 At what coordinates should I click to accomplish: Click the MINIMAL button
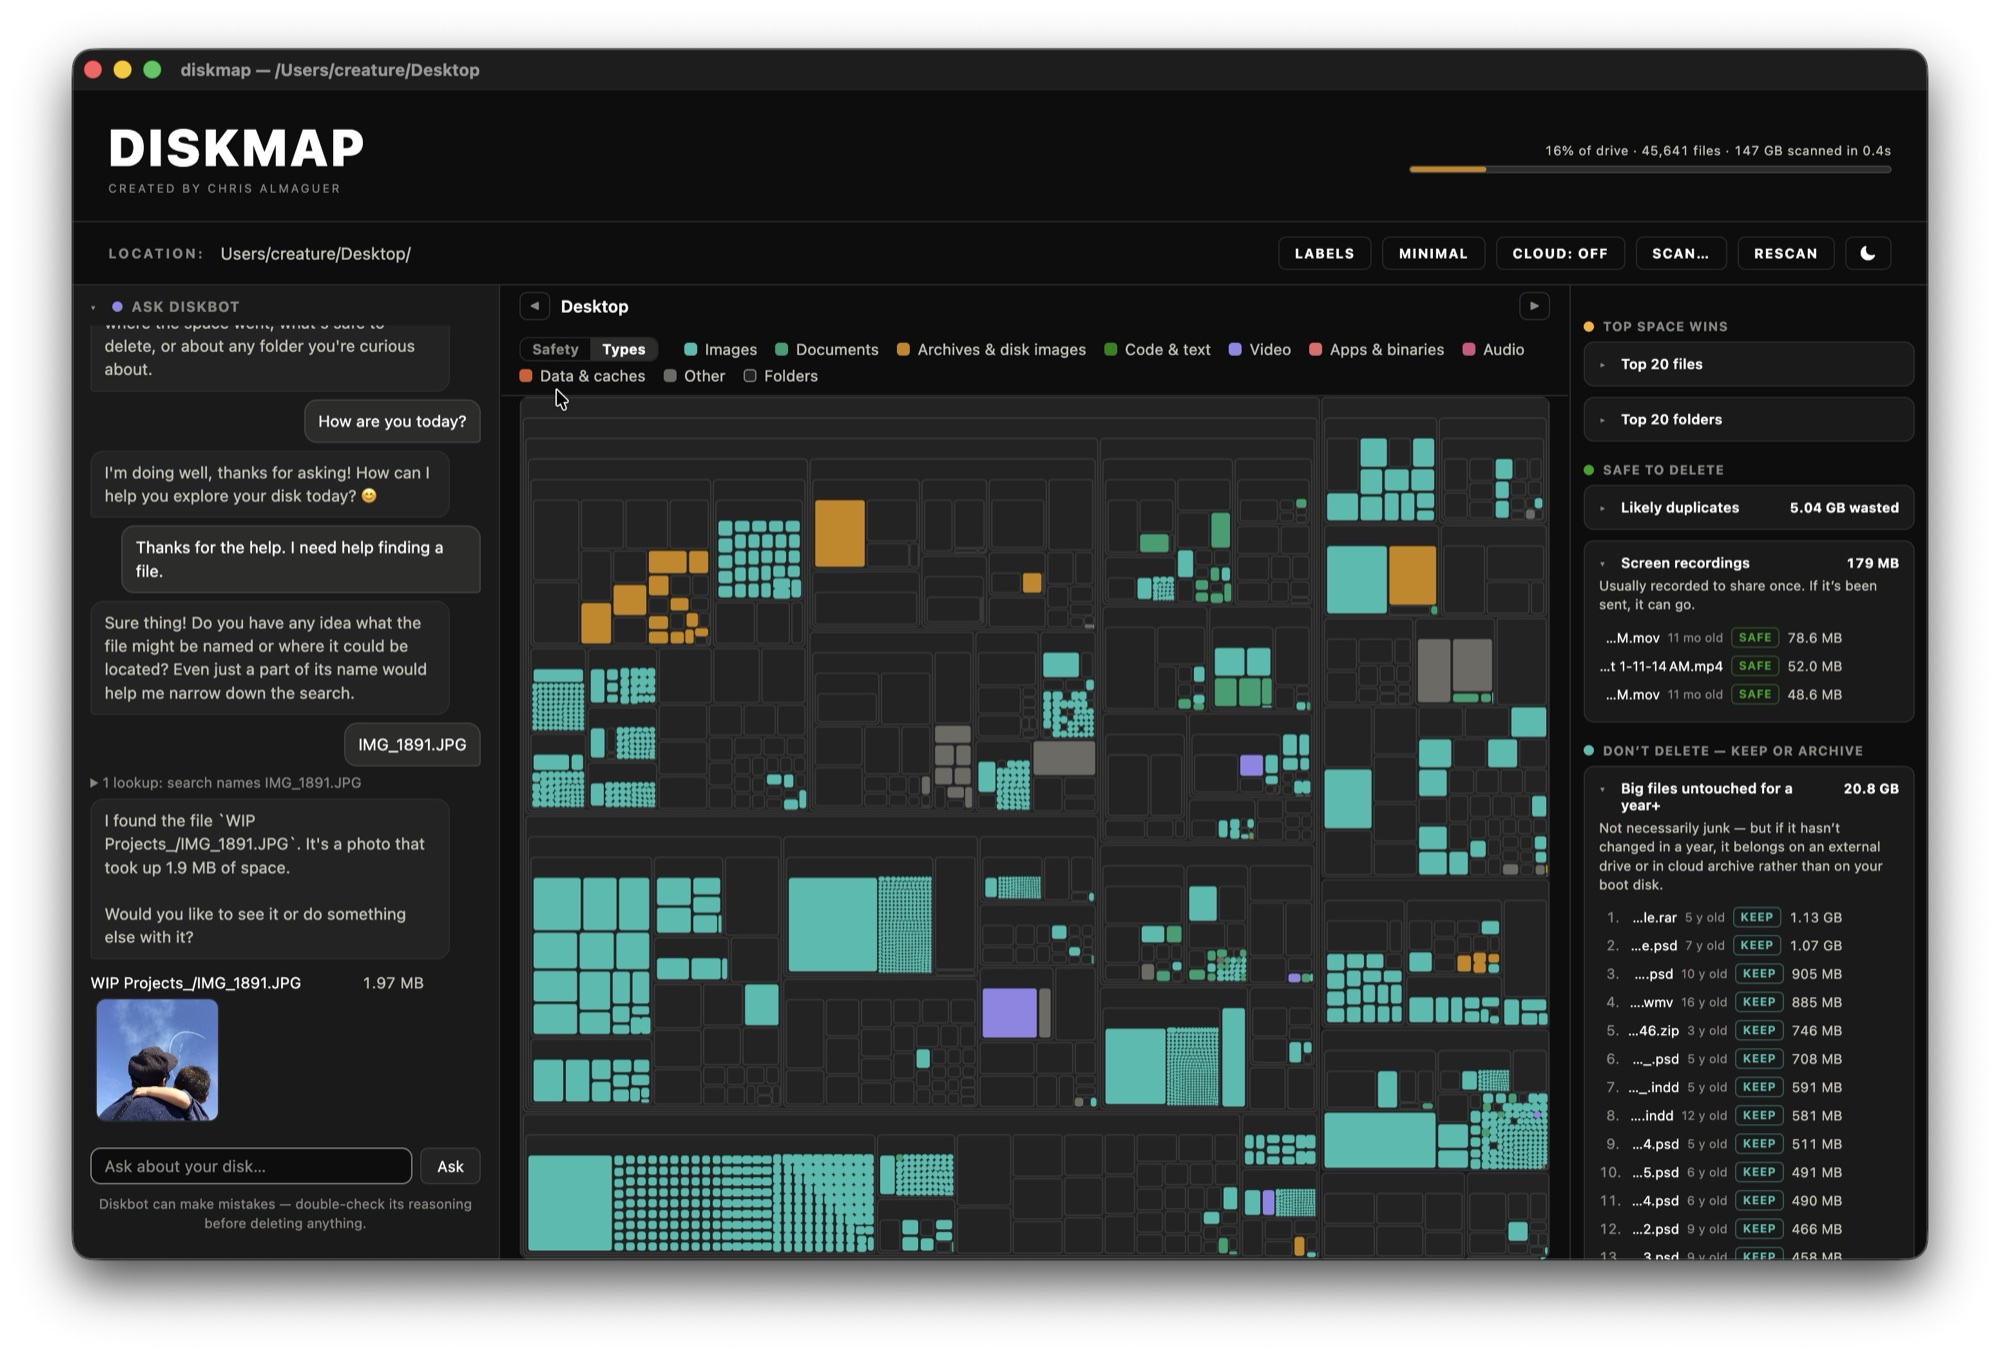[x=1433, y=253]
